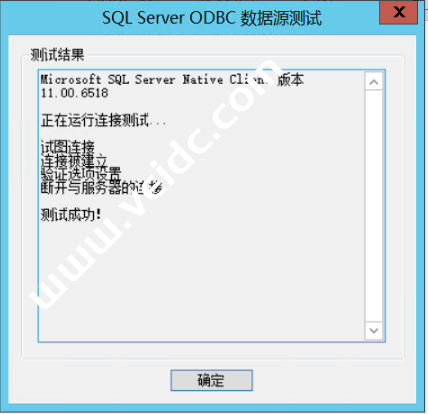The width and height of the screenshot is (428, 414).
Task: Click the 连接被建立 line in results
Action: click(74, 161)
